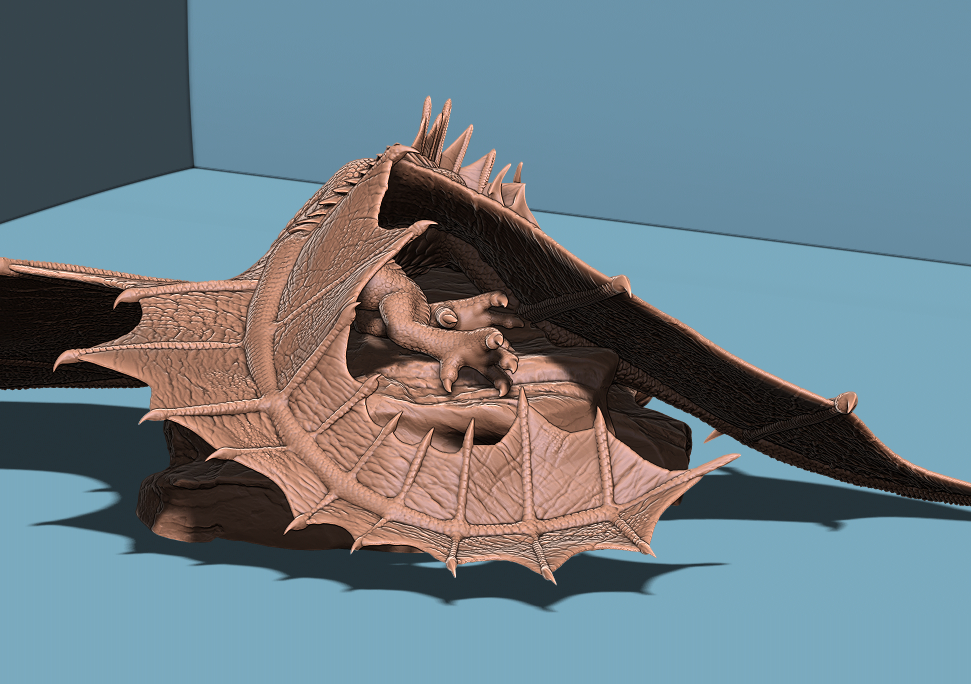Click the claw at the right wing's far end
971x684 pixels.
click(845, 402)
